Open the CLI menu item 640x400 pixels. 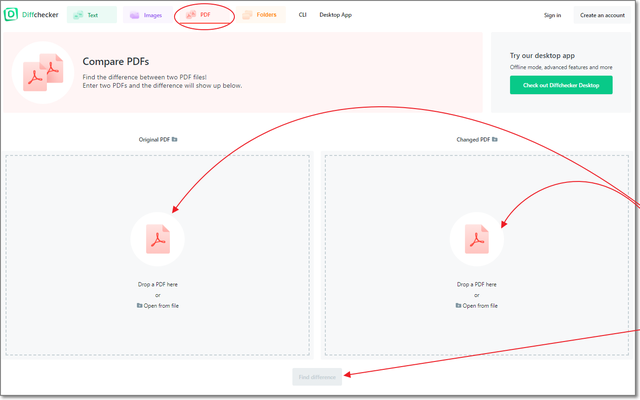click(302, 15)
